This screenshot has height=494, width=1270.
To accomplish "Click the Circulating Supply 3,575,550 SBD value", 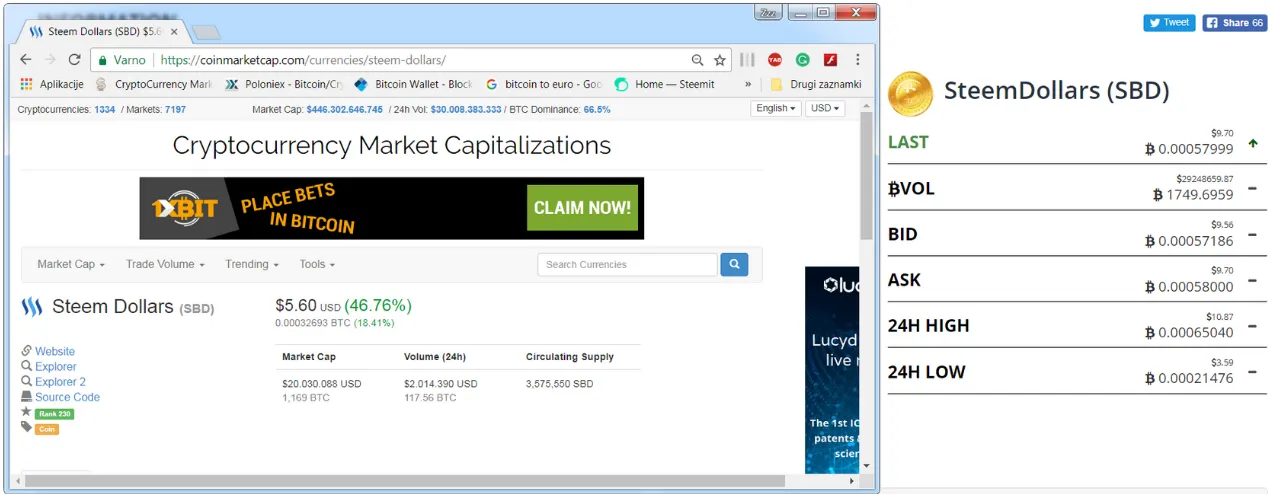I will click(x=559, y=384).
